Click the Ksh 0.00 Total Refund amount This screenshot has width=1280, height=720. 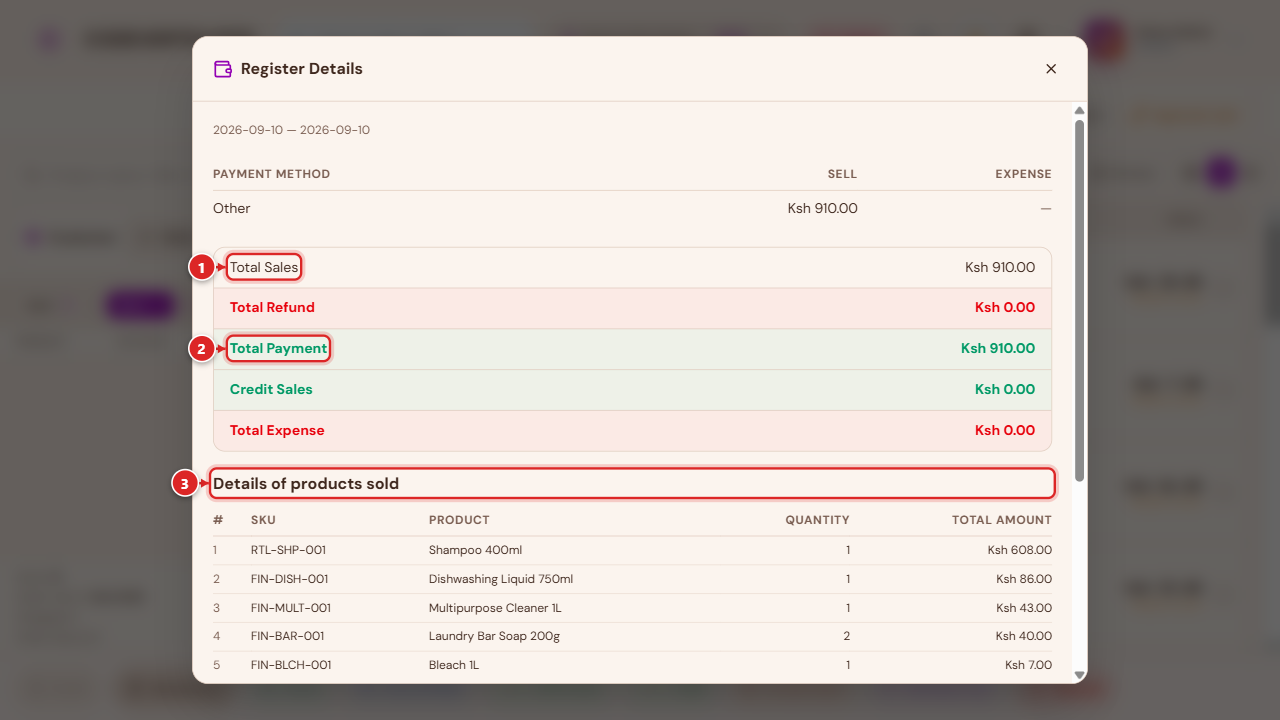pos(1005,308)
